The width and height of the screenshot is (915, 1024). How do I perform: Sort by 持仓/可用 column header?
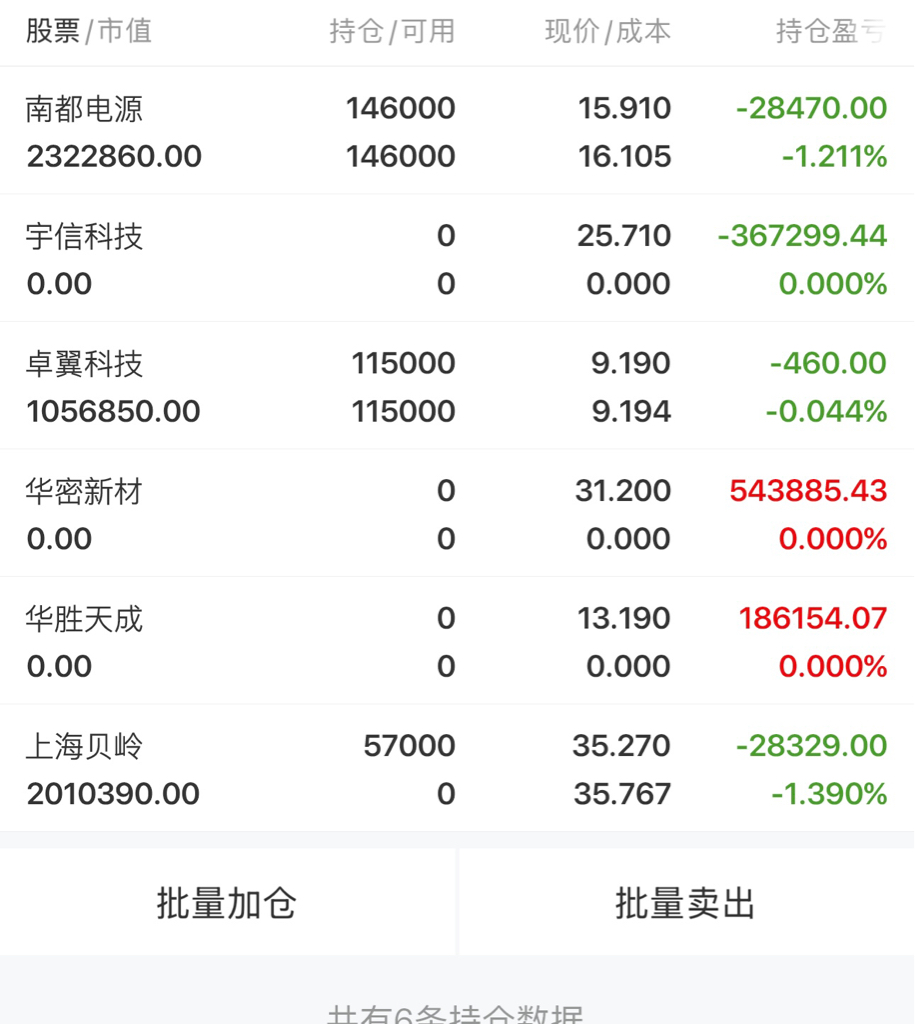point(392,31)
